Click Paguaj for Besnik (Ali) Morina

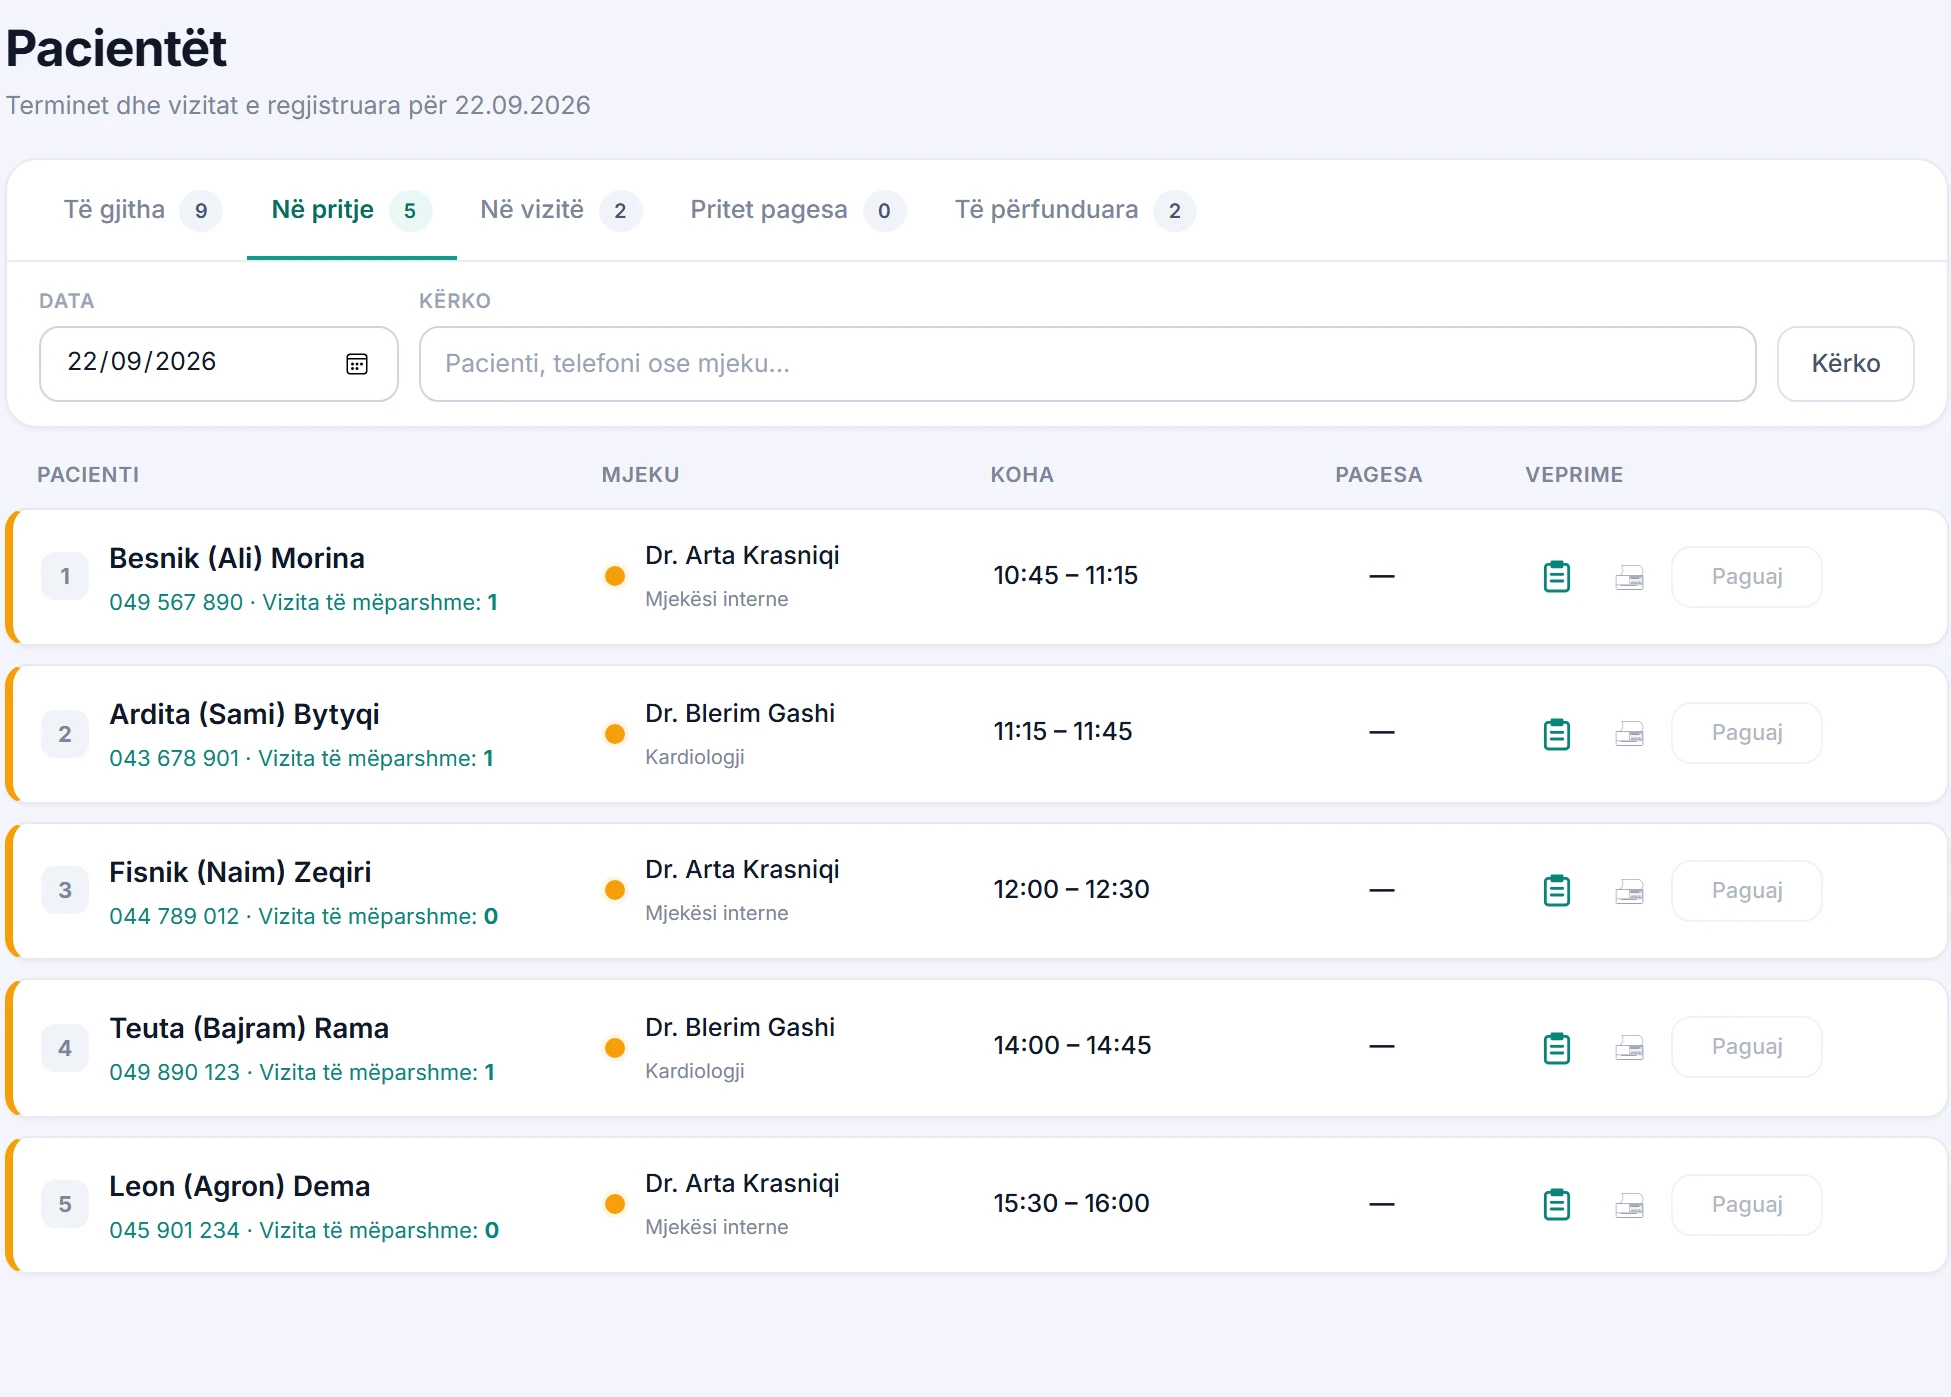point(1747,577)
